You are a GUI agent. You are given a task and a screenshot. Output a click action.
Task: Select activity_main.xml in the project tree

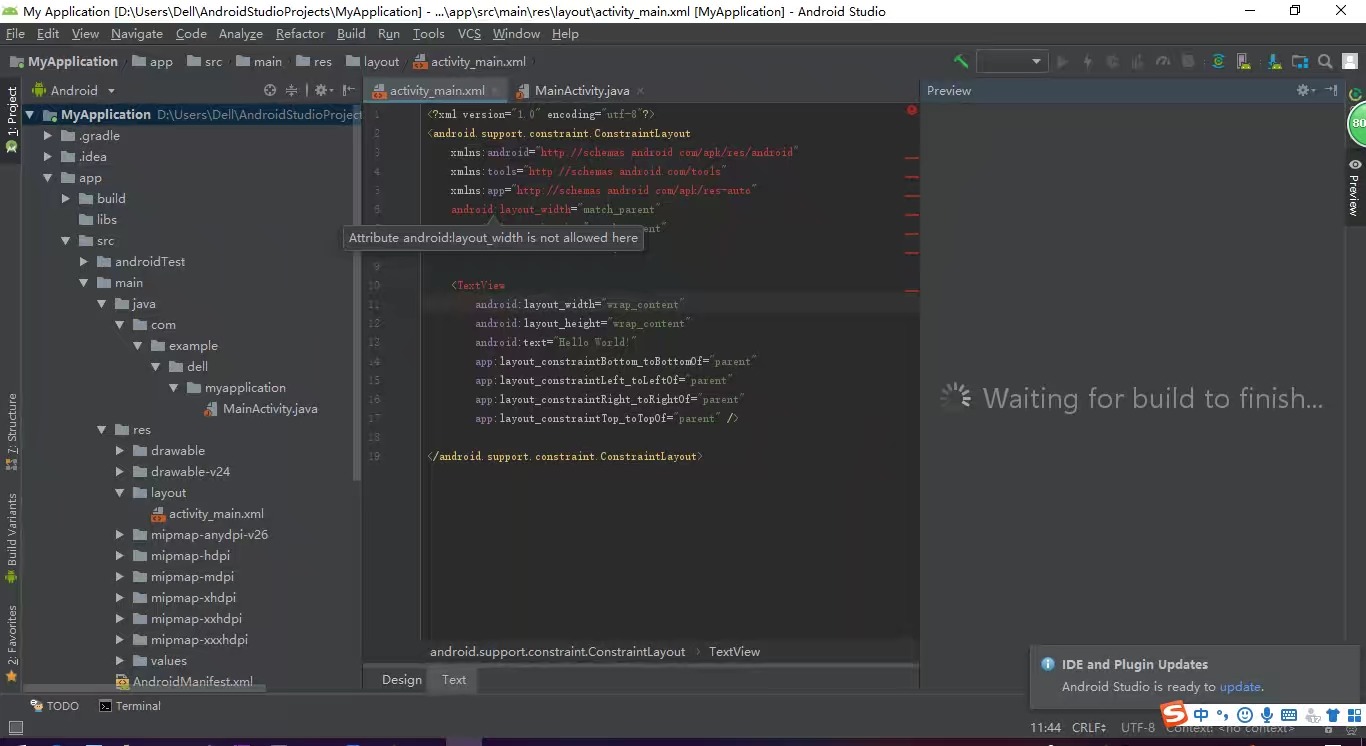click(216, 514)
